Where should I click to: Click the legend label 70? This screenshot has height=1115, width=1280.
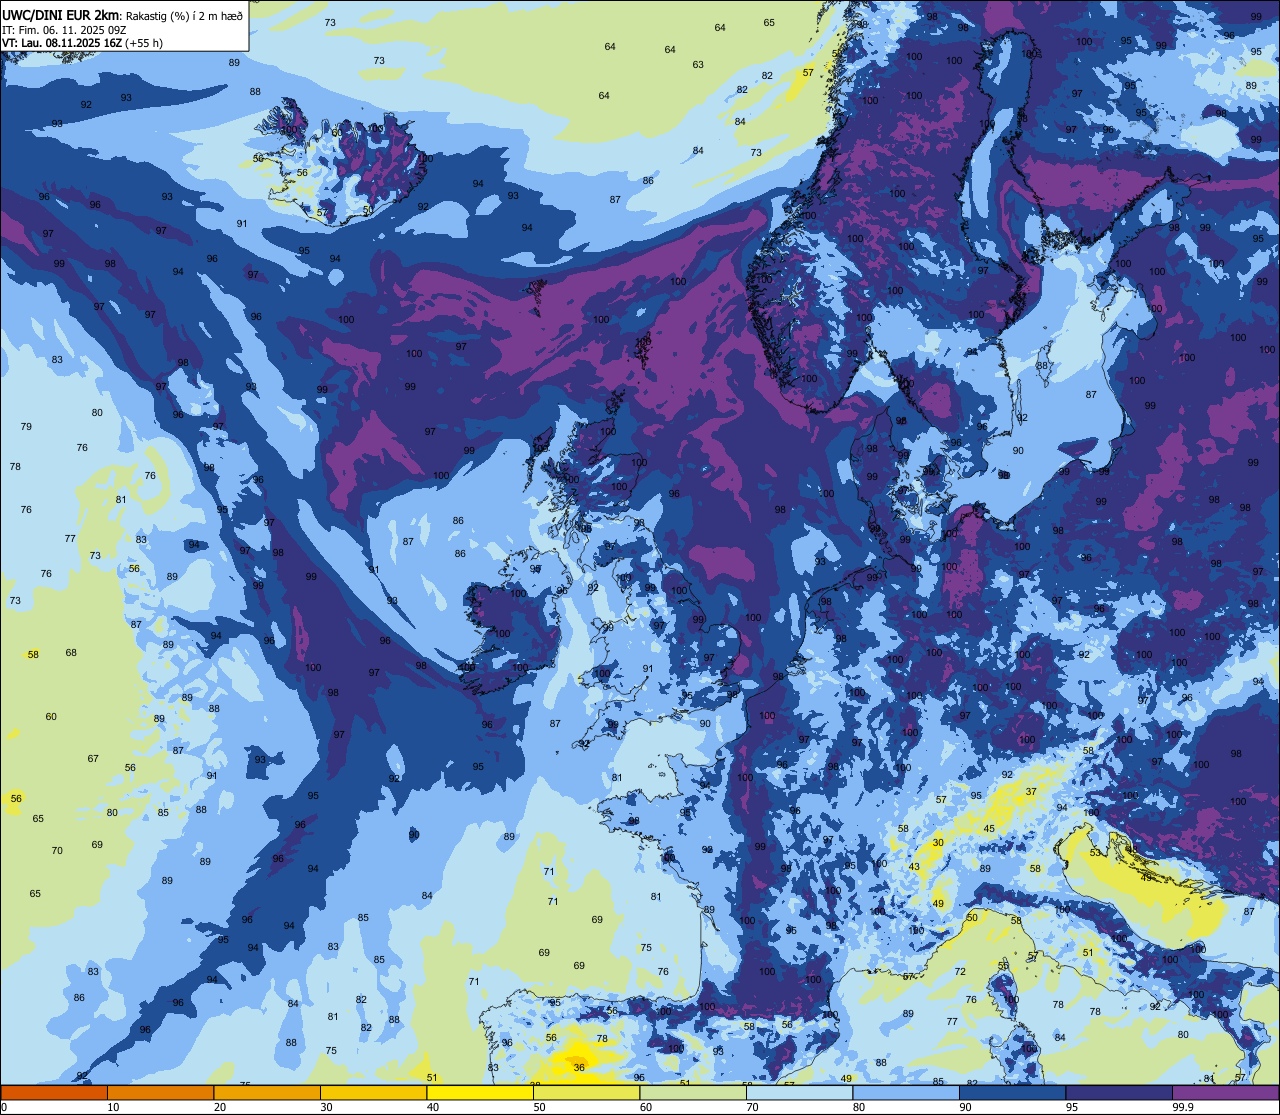tap(752, 1107)
